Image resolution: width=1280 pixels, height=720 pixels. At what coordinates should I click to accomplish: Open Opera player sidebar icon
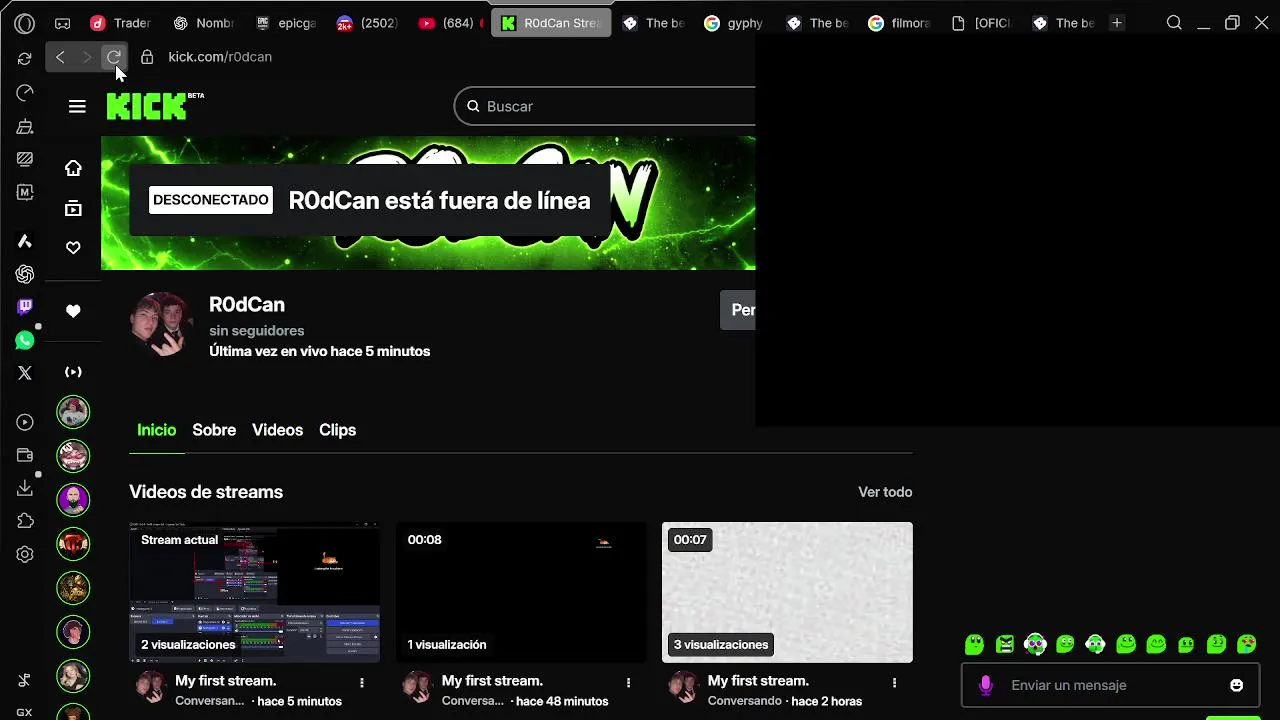point(25,422)
